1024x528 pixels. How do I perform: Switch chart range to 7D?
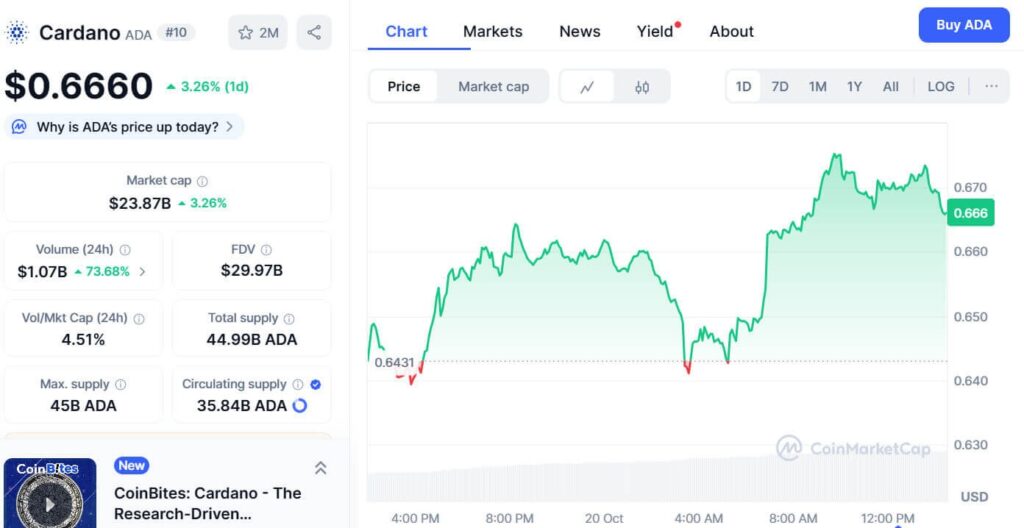point(780,87)
